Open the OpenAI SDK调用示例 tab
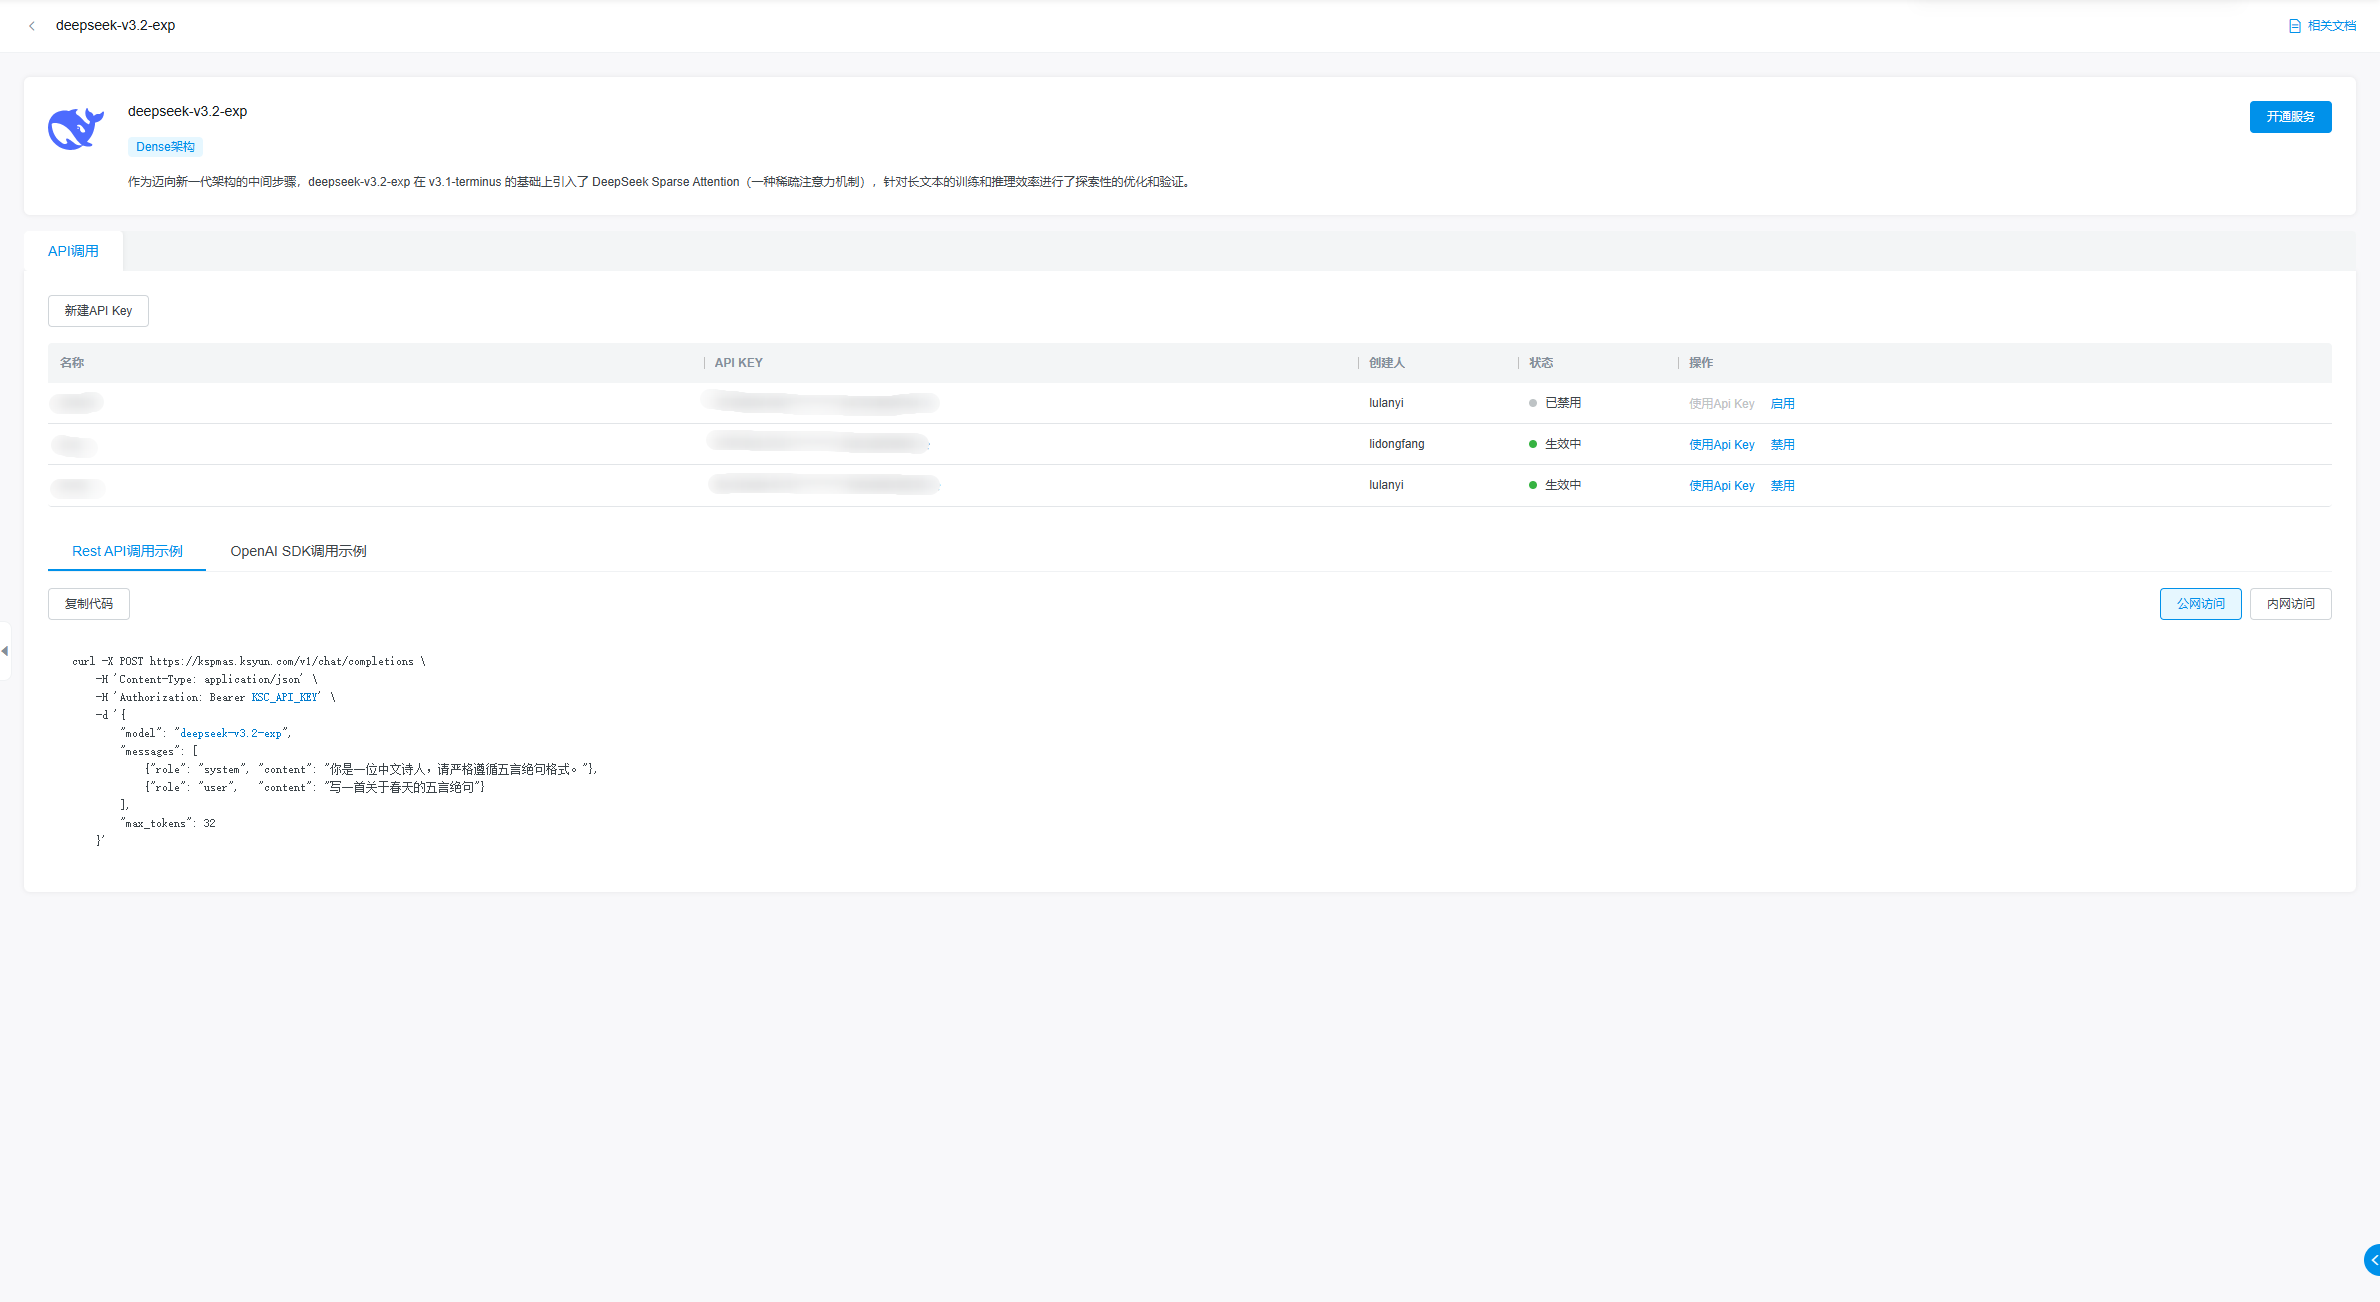The height and width of the screenshot is (1302, 2380). click(298, 551)
